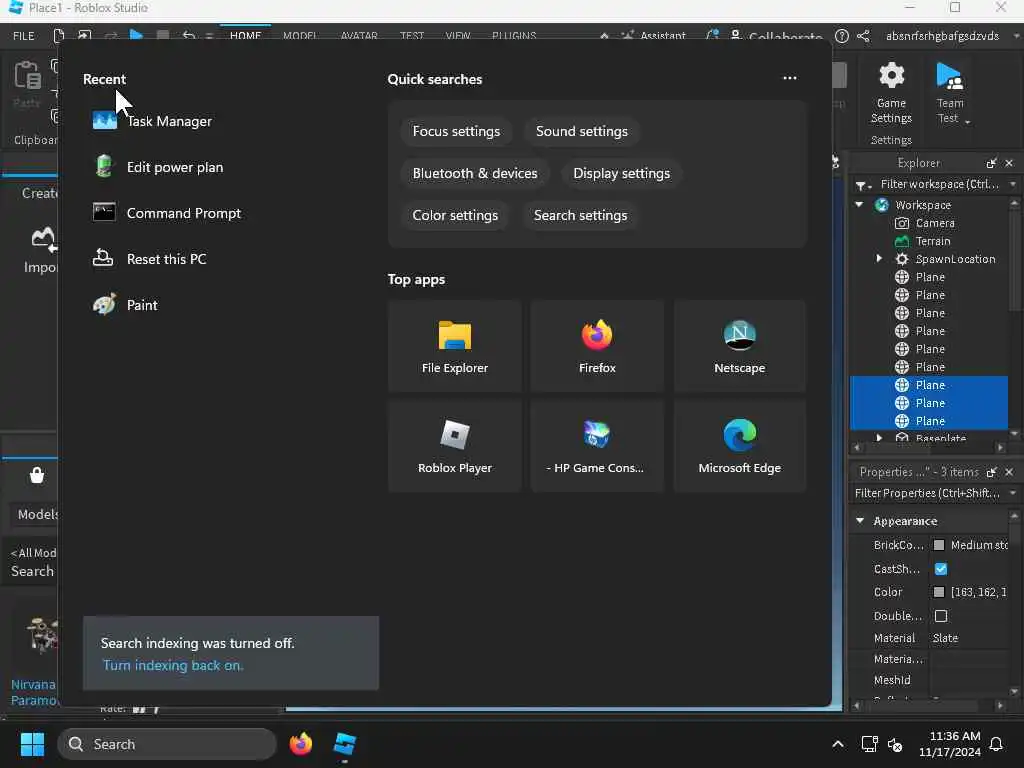Toggle the DoubleSided checkbox
The height and width of the screenshot is (768, 1024).
[940, 616]
